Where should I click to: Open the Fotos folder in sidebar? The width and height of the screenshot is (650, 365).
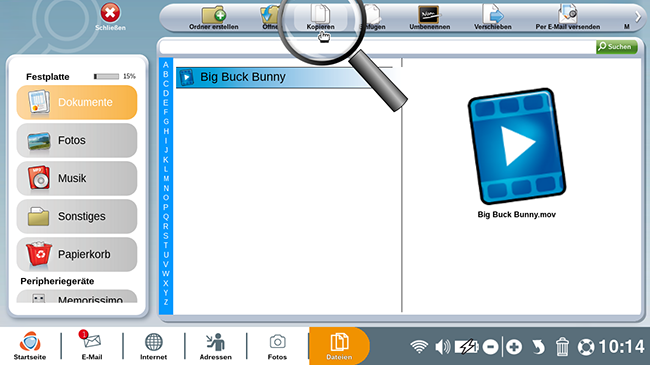coord(77,140)
